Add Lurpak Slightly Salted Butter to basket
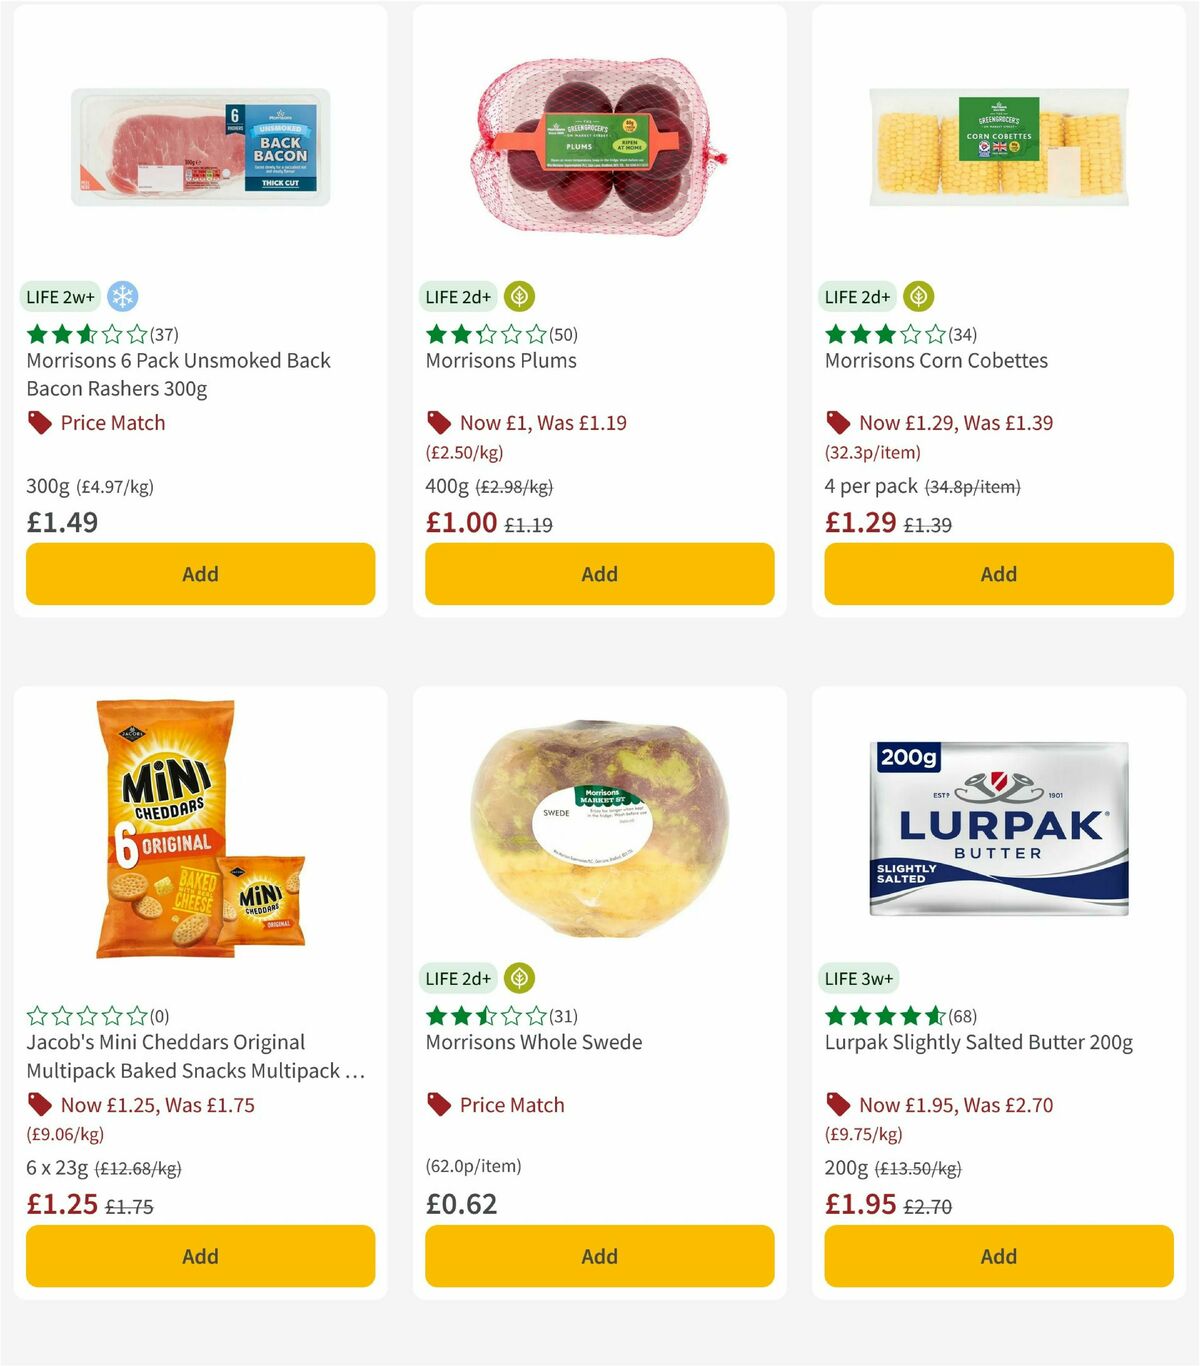1200x1366 pixels. (998, 1256)
